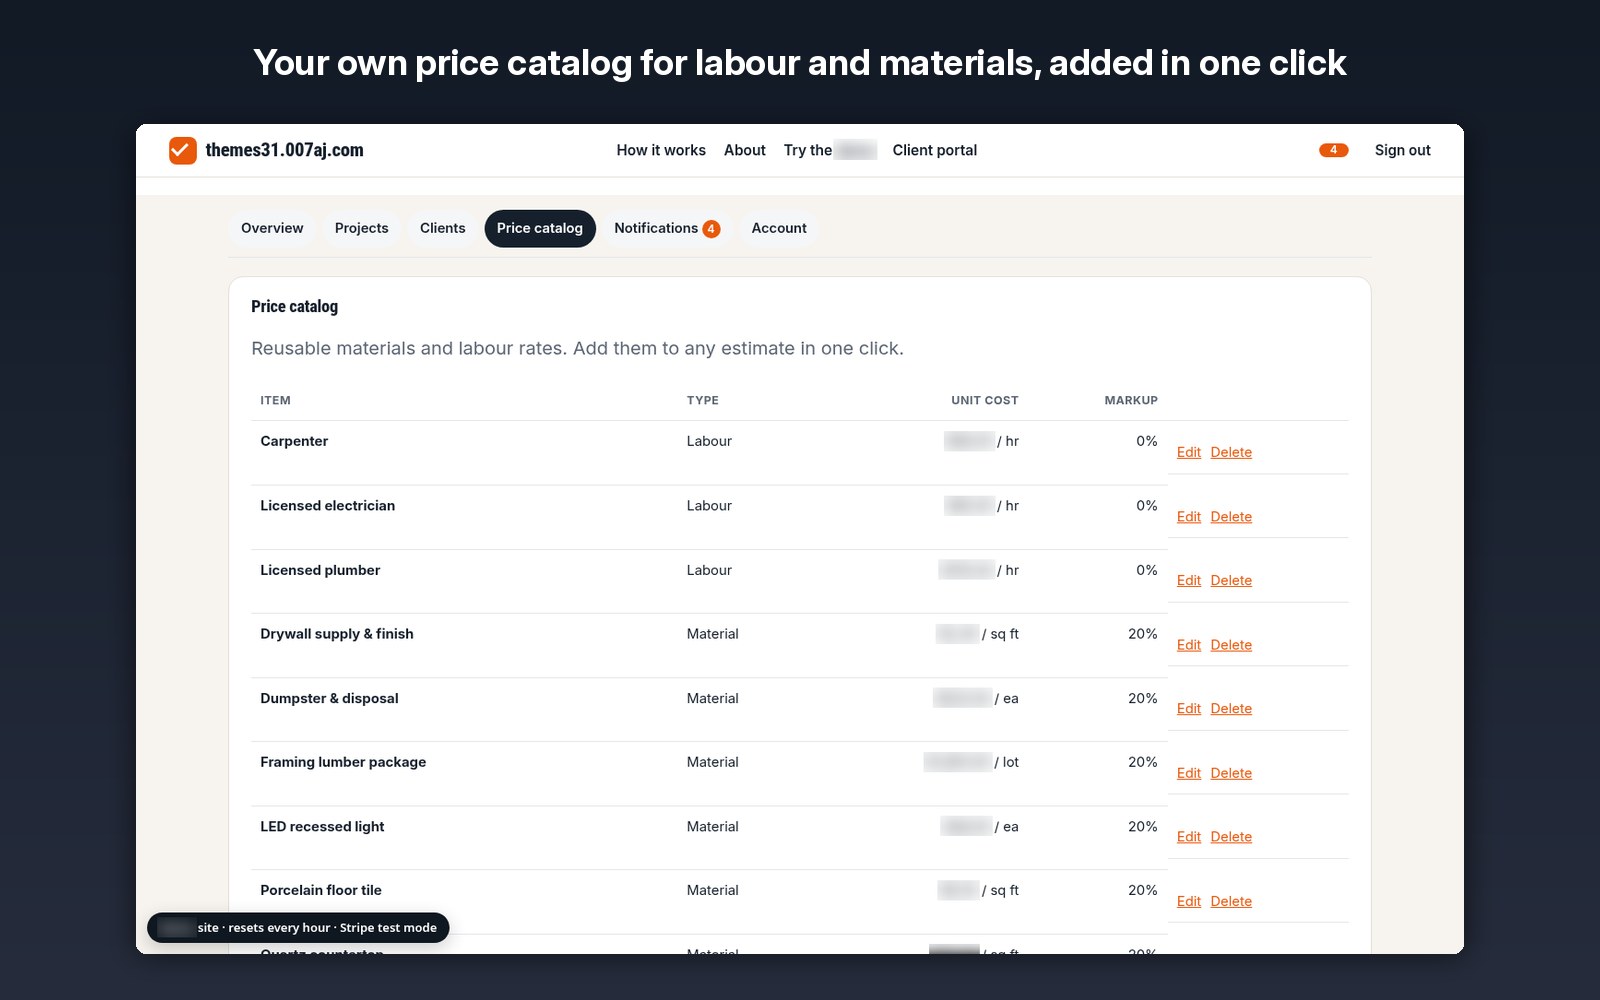1600x1000 pixels.
Task: Open the orange notification count badge in header
Action: tap(1333, 150)
